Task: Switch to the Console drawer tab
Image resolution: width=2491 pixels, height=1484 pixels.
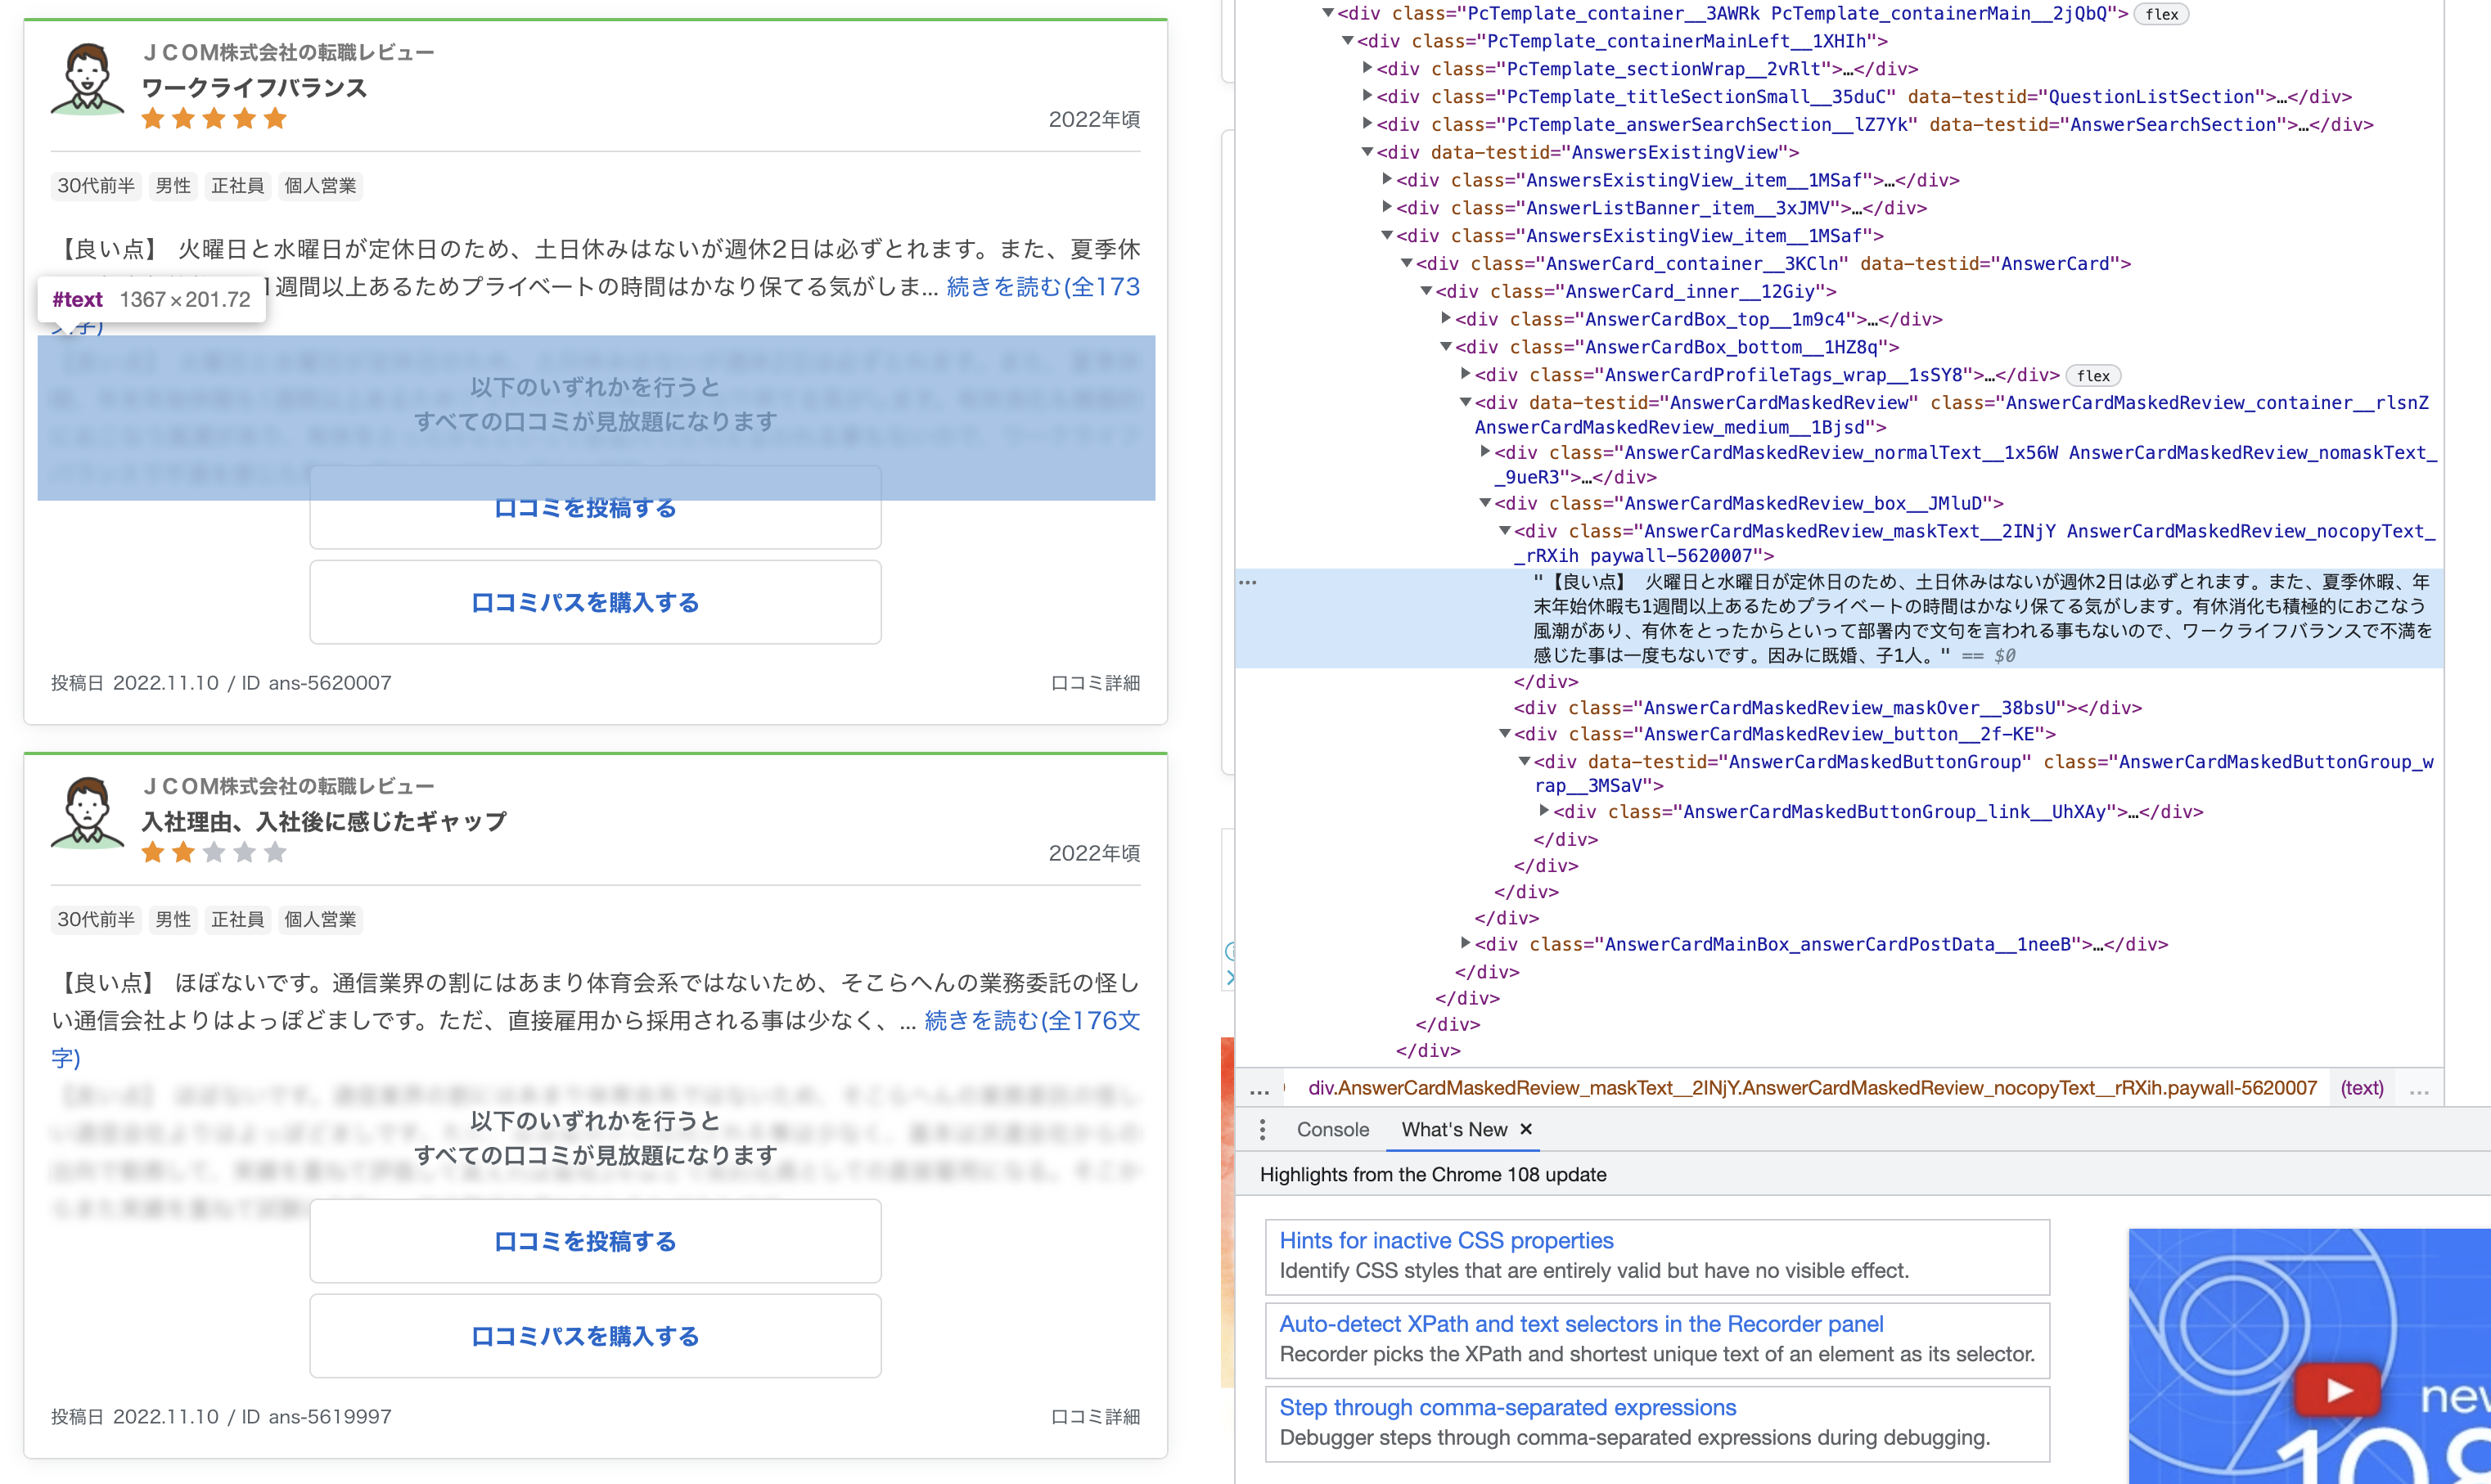Action: pyautogui.click(x=1332, y=1129)
